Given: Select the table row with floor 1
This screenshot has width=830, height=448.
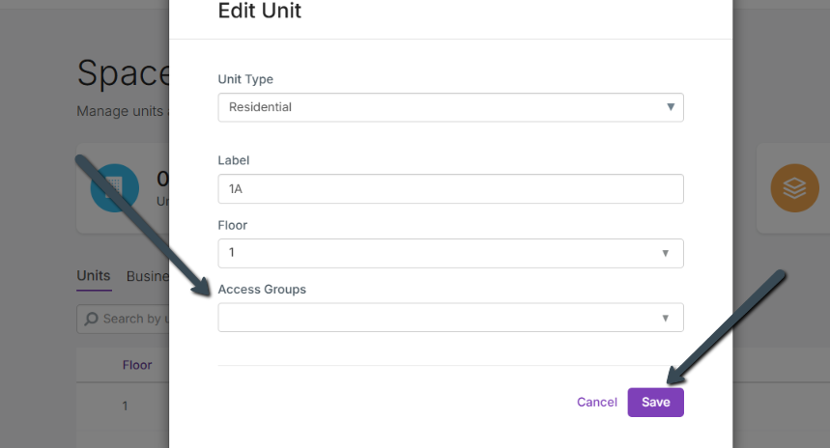Looking at the screenshot, I should coord(125,406).
